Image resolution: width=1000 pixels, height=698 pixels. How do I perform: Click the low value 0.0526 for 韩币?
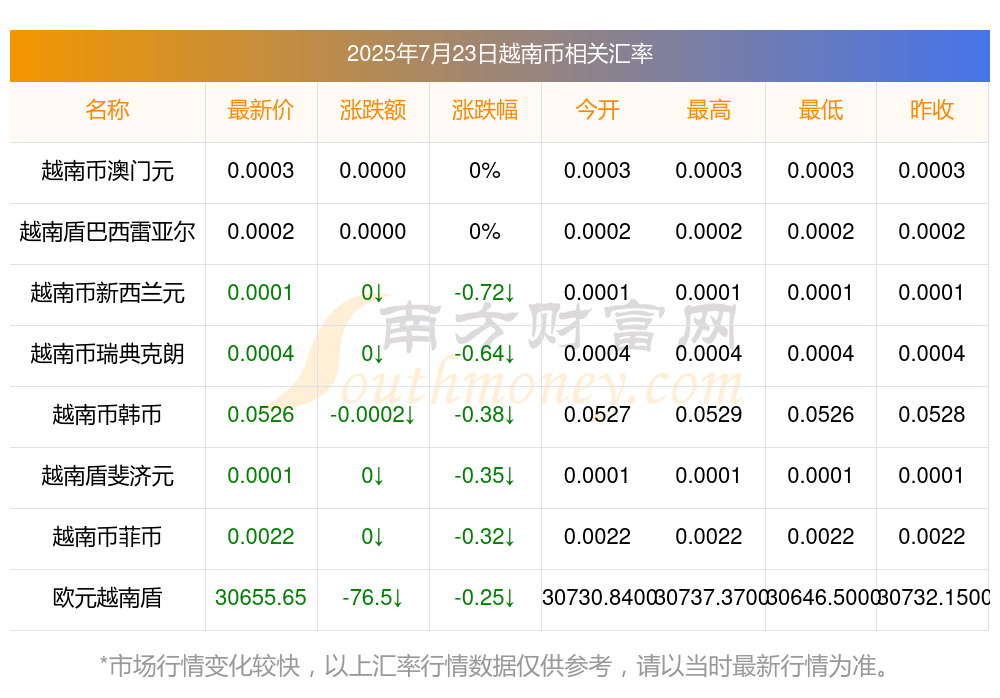821,415
